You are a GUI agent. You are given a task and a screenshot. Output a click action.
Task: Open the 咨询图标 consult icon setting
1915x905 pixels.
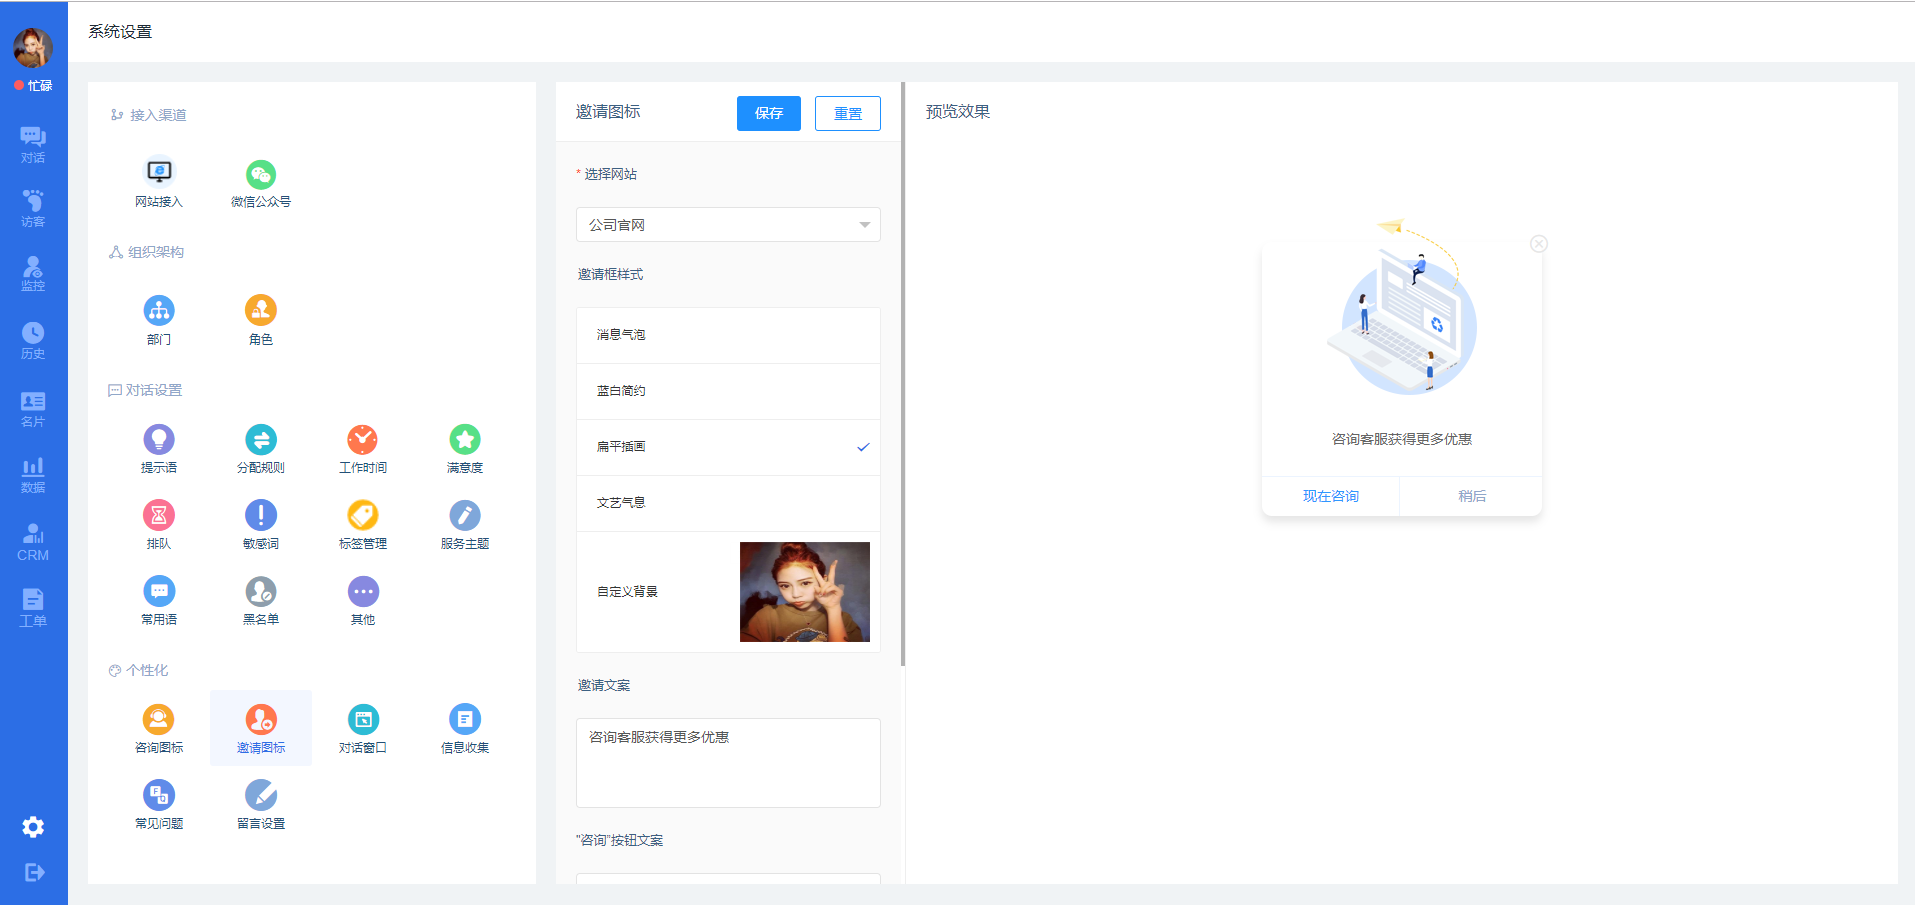(159, 729)
